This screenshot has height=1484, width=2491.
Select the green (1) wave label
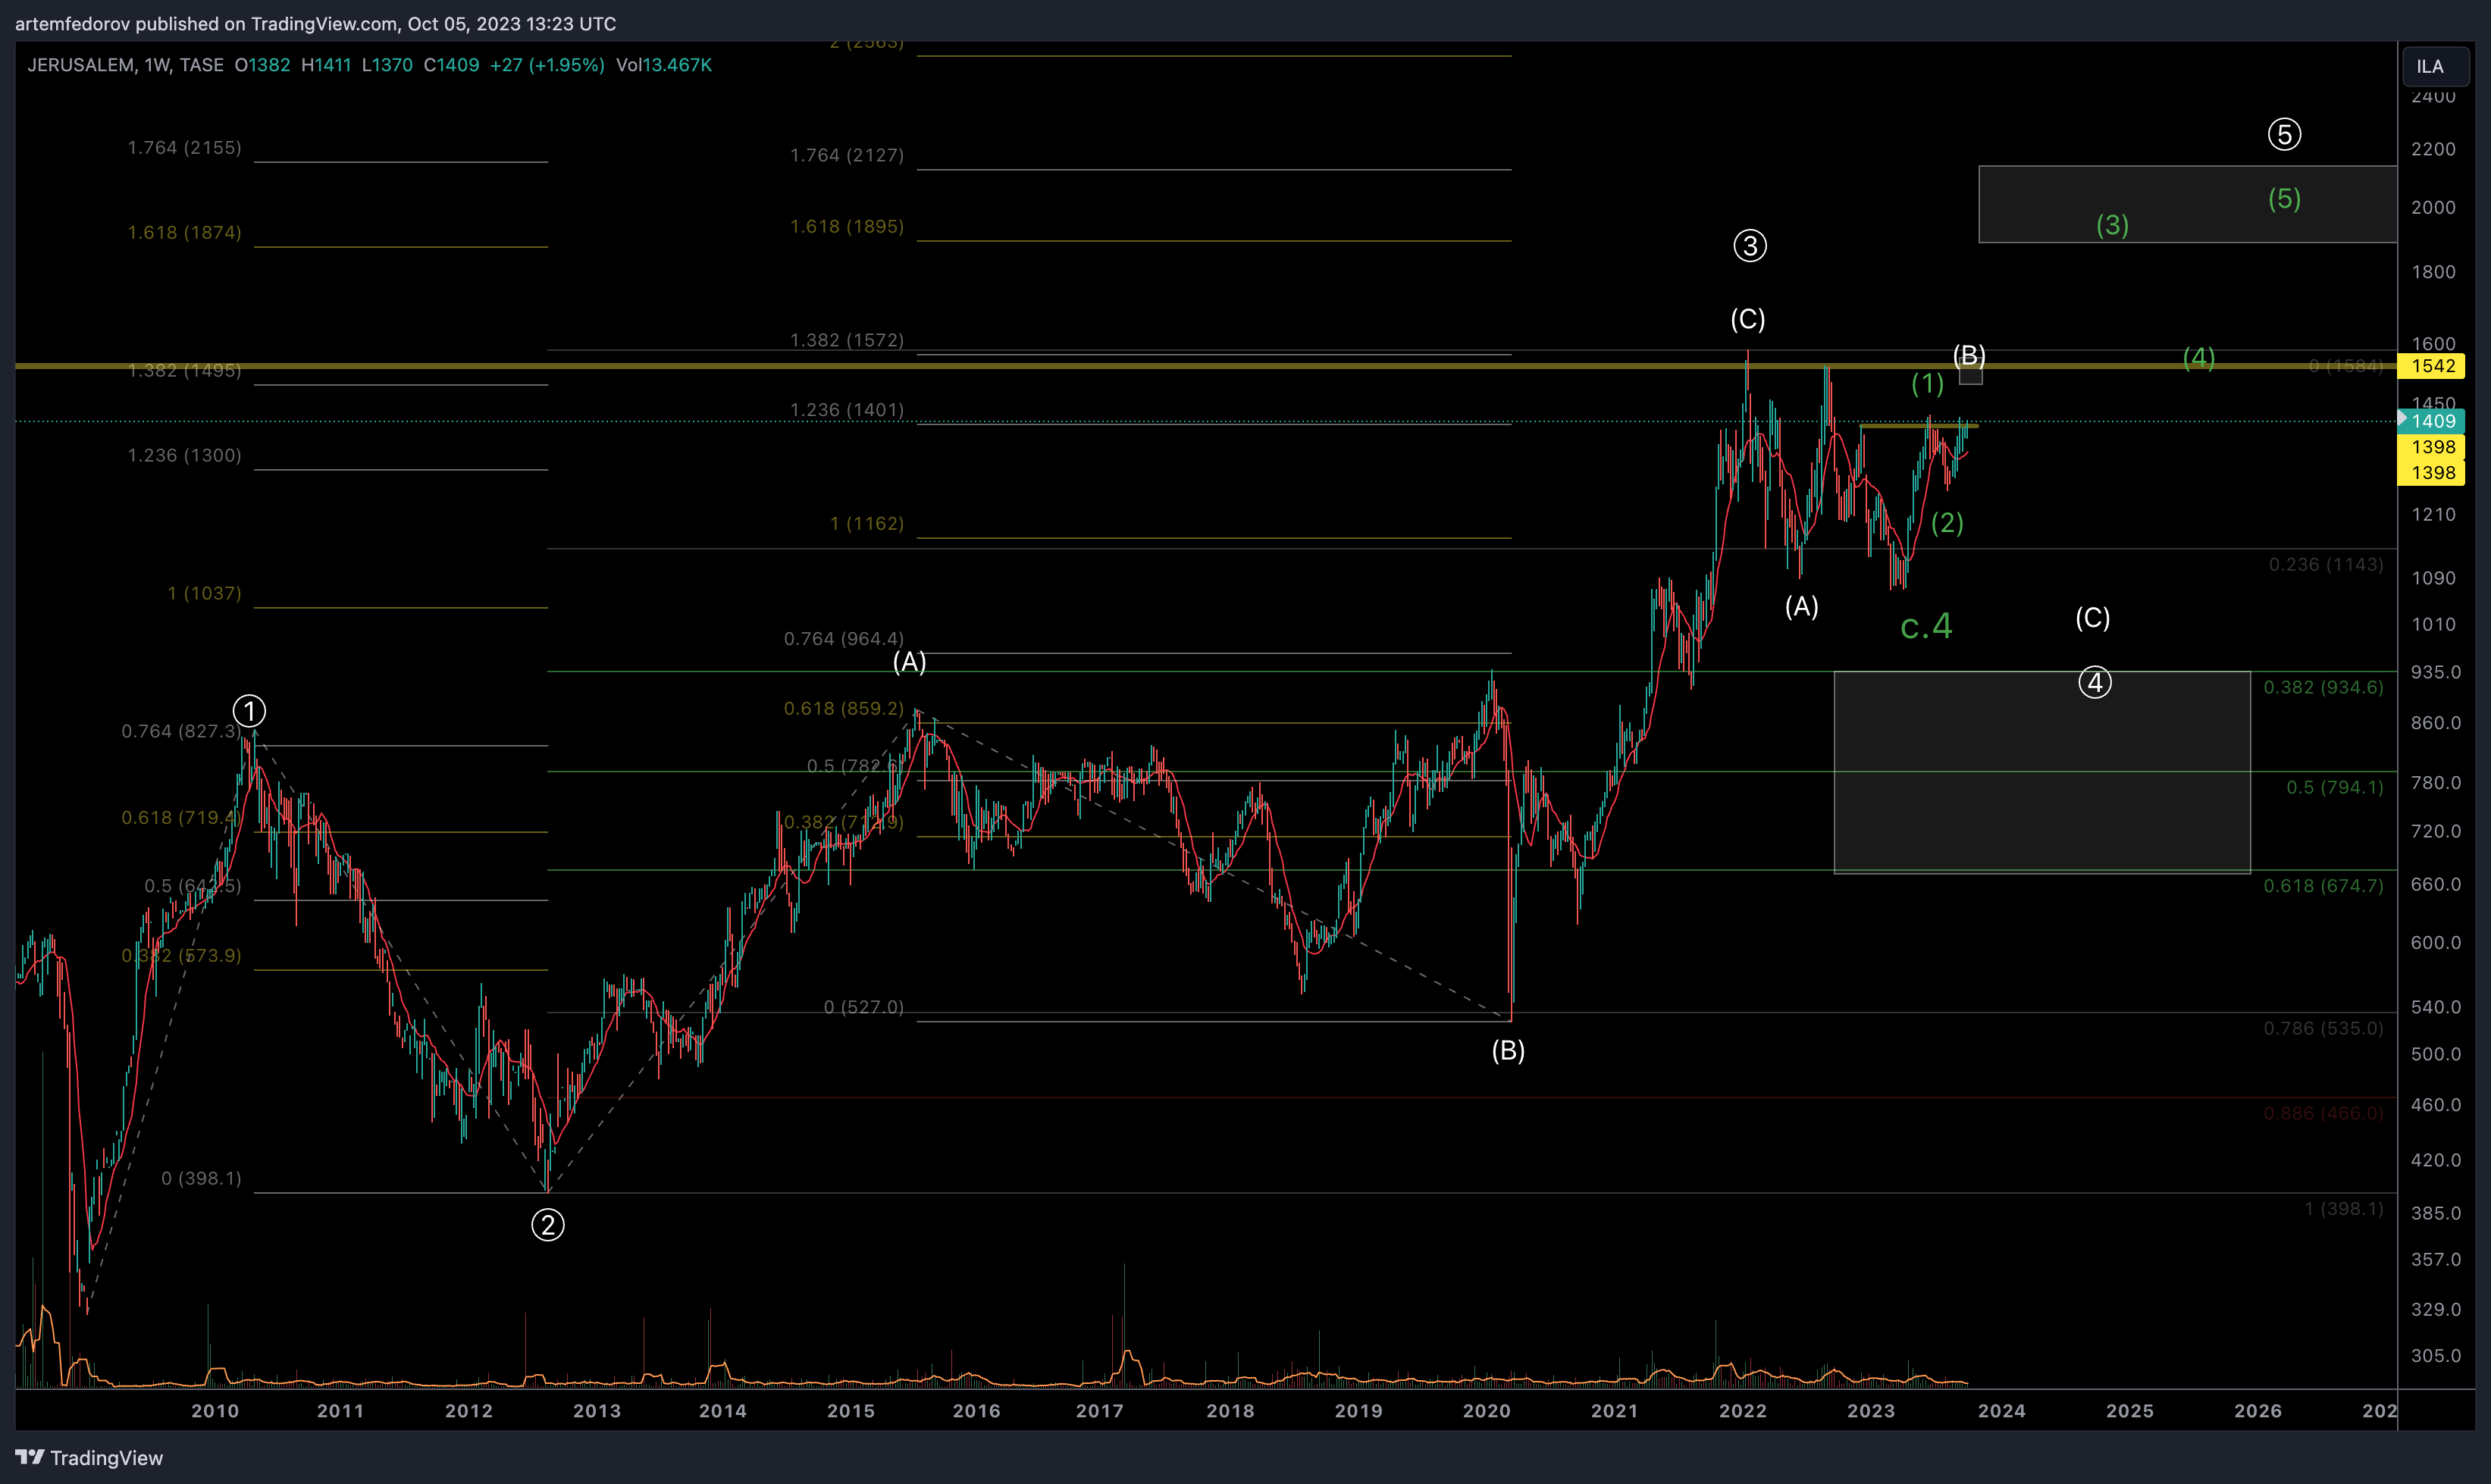[1927, 383]
